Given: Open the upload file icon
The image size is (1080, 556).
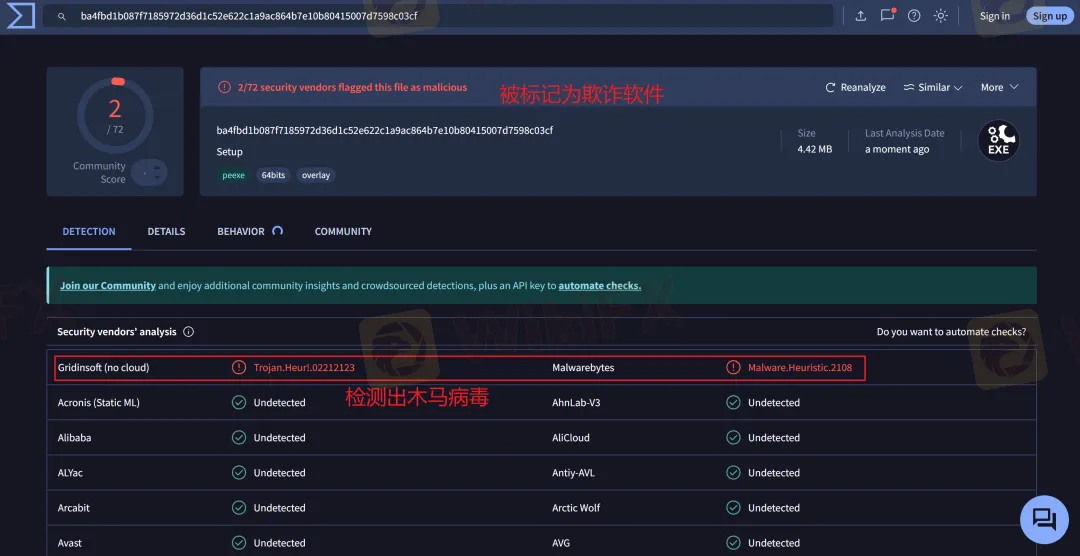Looking at the screenshot, I should click(861, 16).
